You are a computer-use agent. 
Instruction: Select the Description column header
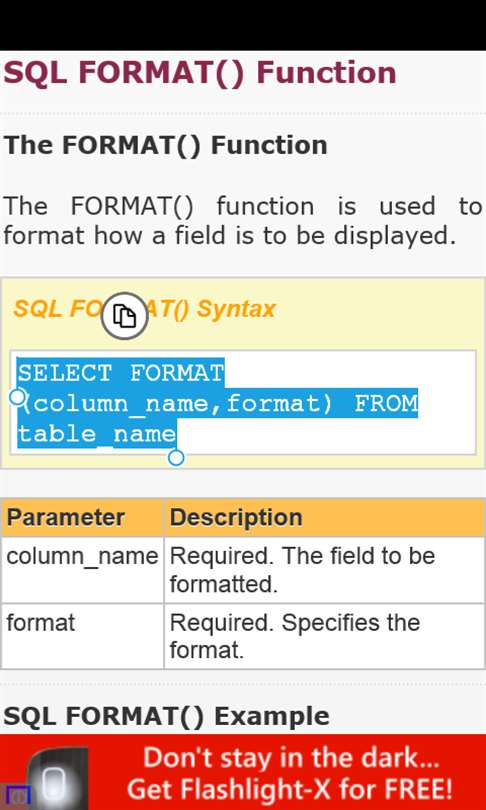[x=324, y=517]
